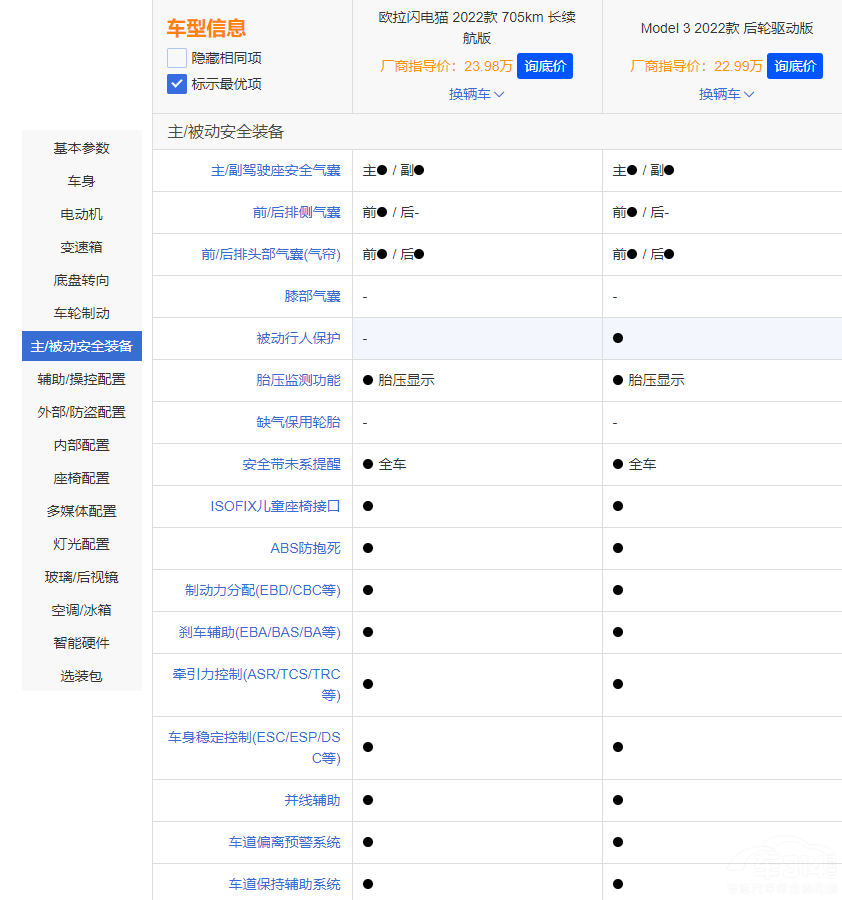Click 询底价 button for 欧拉闪电猫
842x900 pixels.
coord(545,66)
